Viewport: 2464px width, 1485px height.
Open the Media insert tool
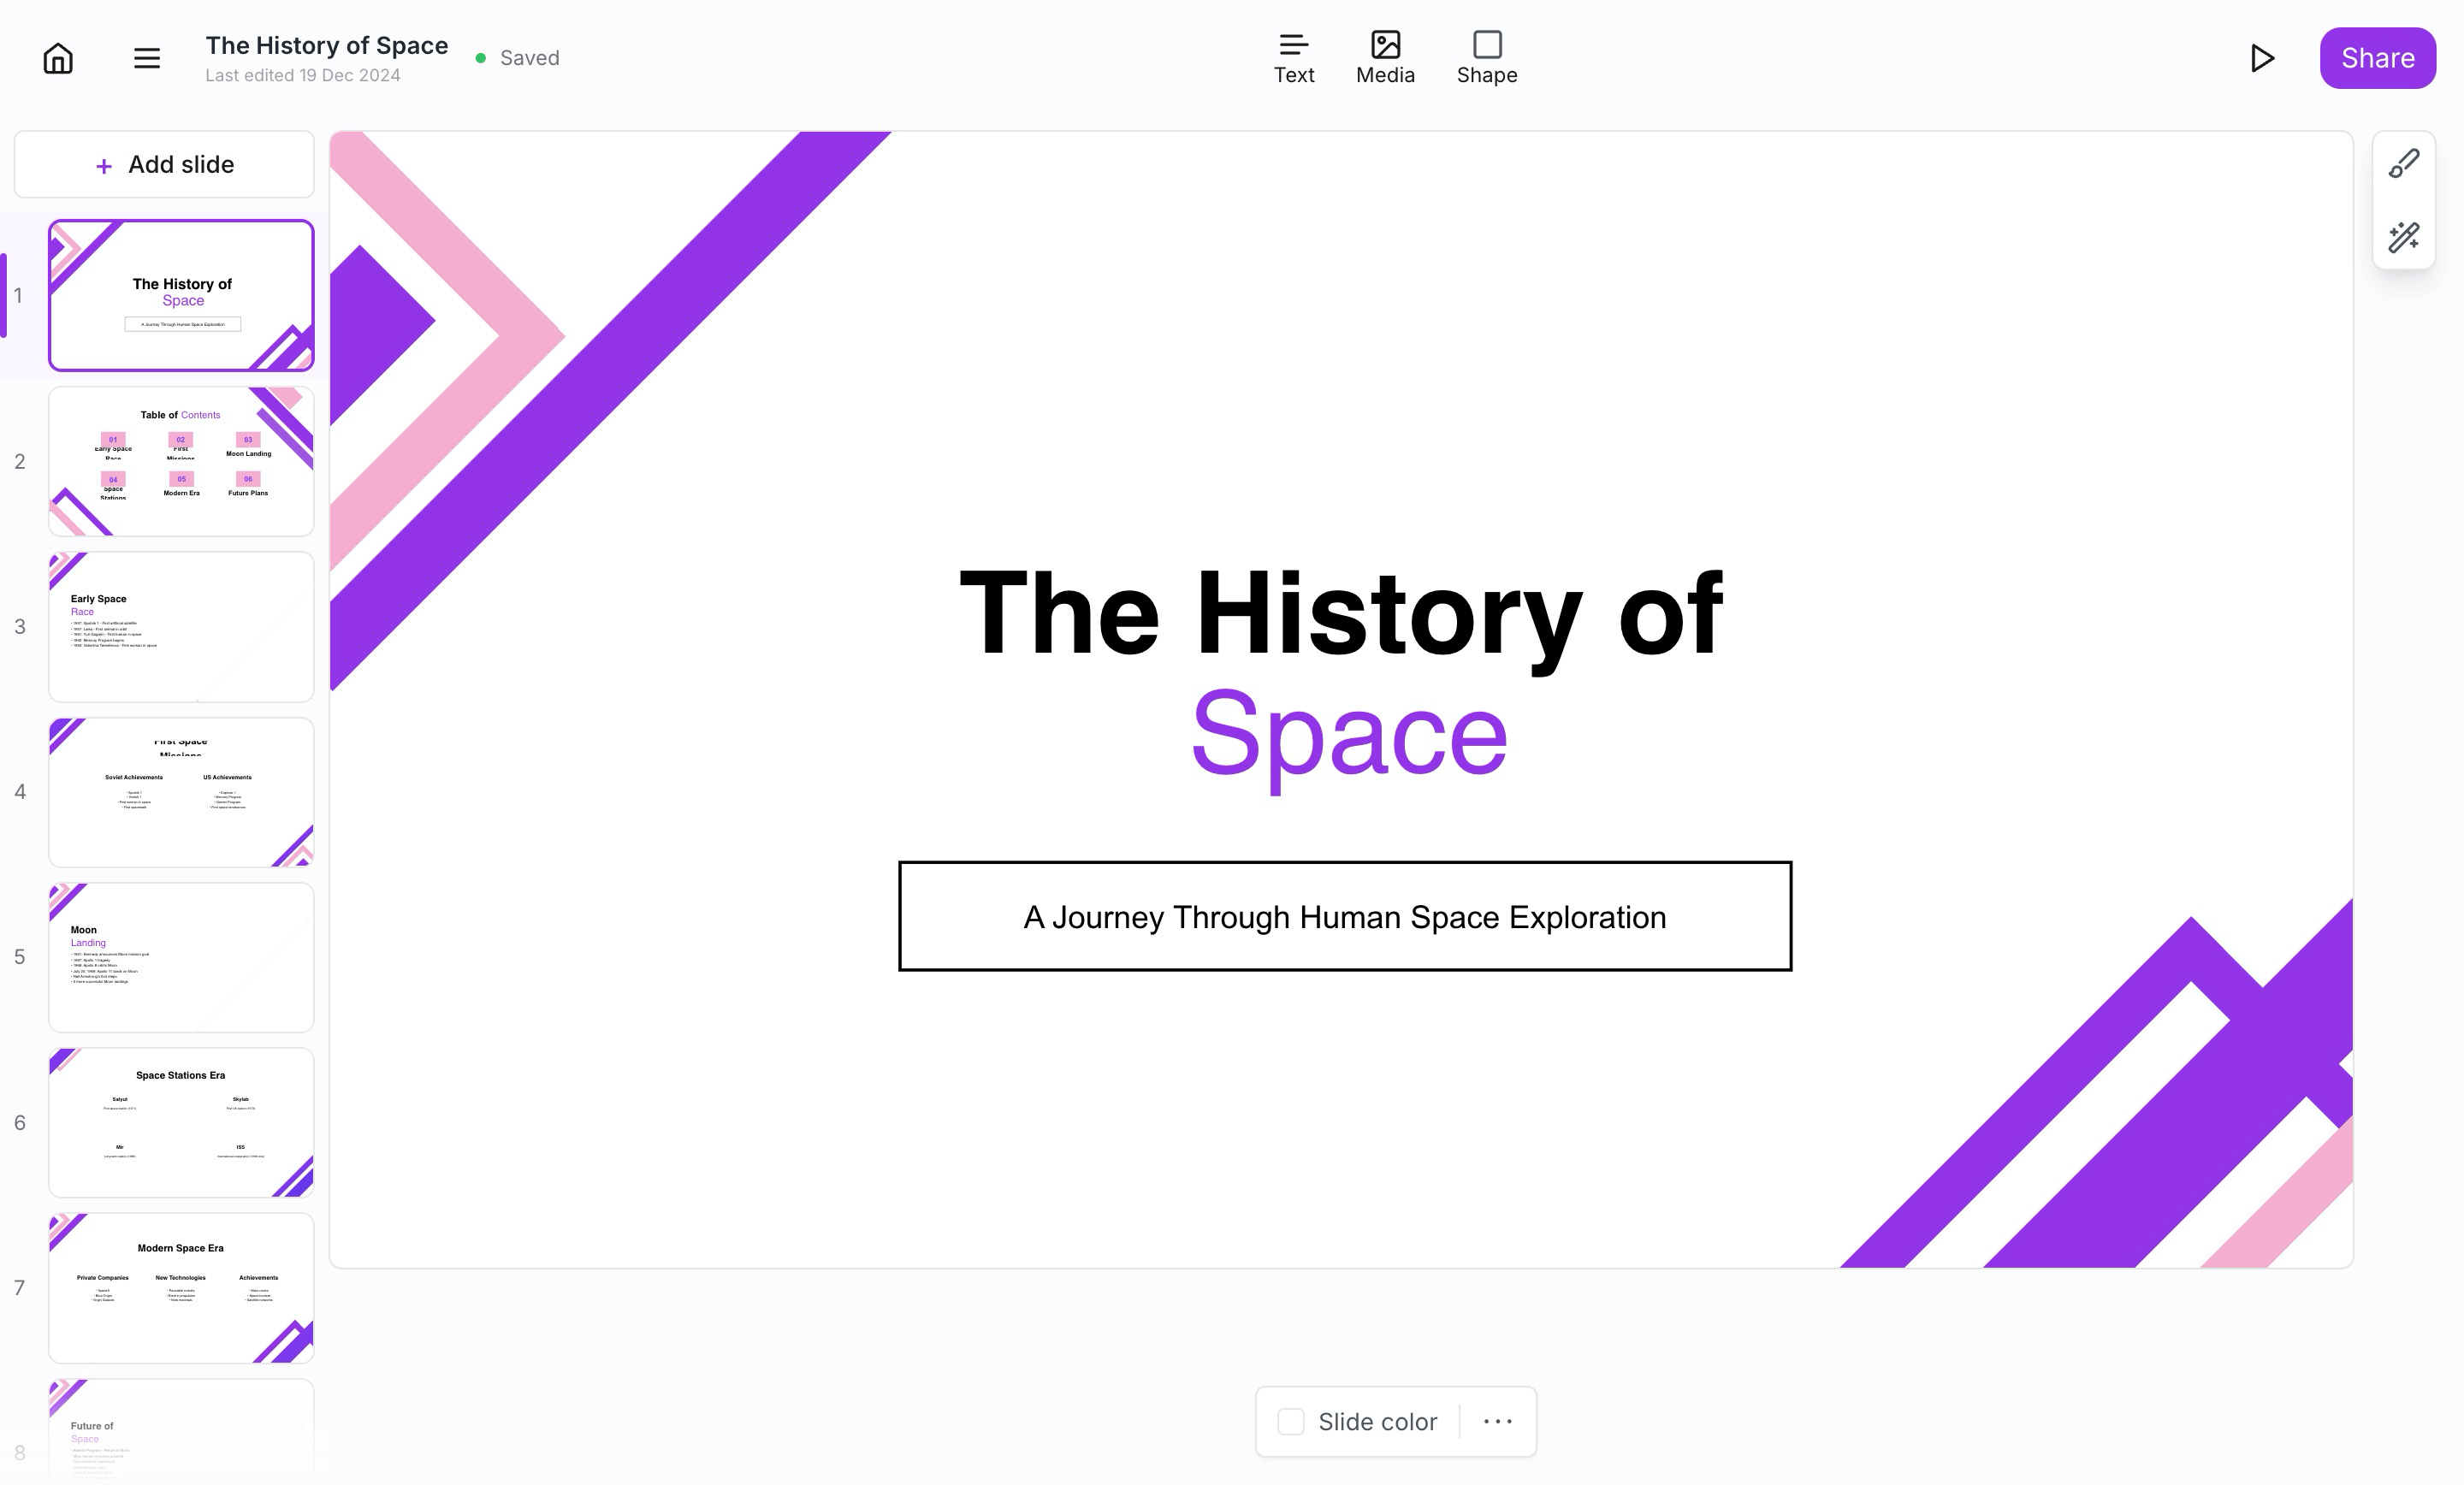pyautogui.click(x=1385, y=58)
